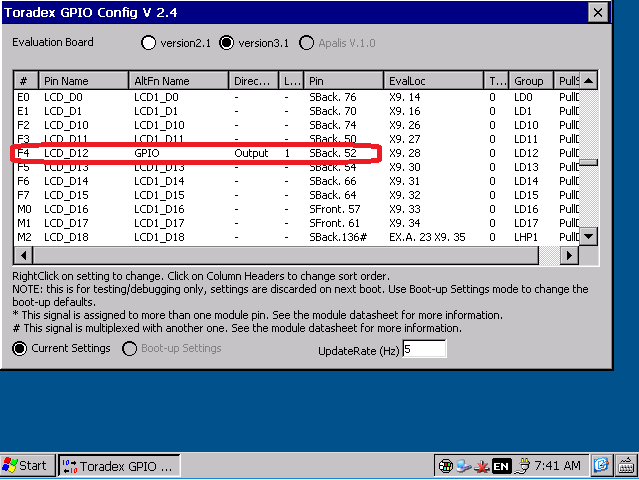
Task: Click the power plug tray icon
Action: pyautogui.click(x=522, y=466)
